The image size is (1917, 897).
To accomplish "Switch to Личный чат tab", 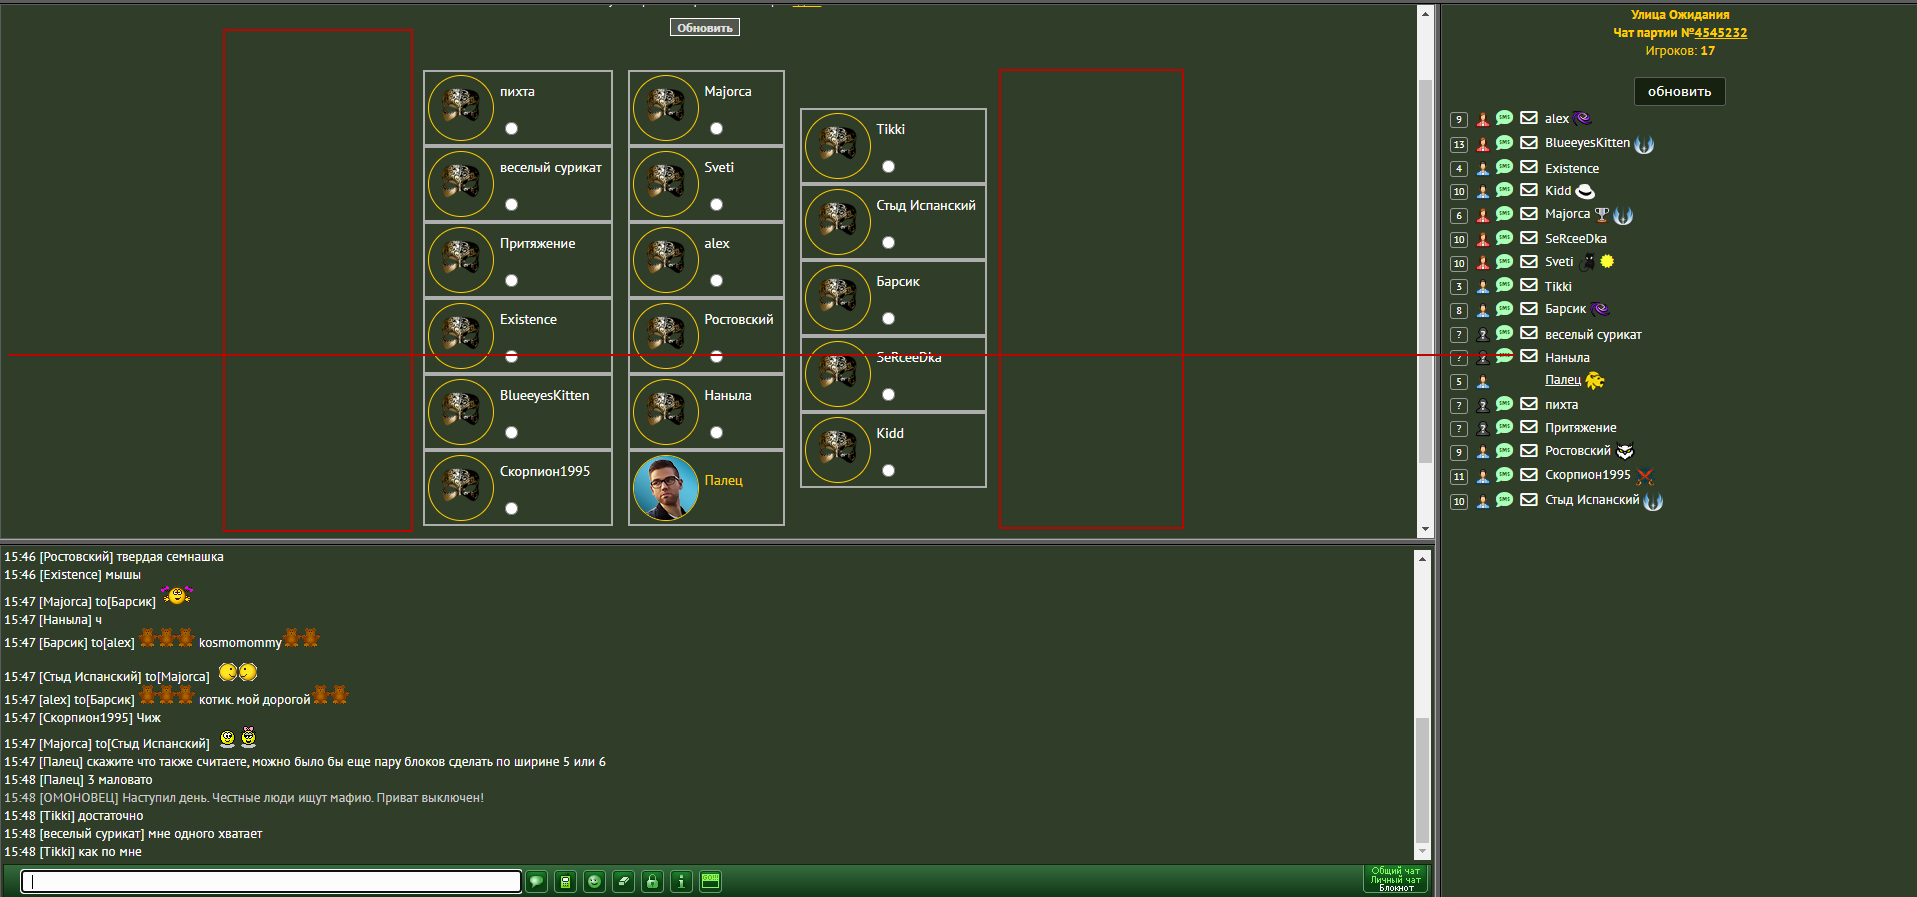I will click(x=1396, y=880).
